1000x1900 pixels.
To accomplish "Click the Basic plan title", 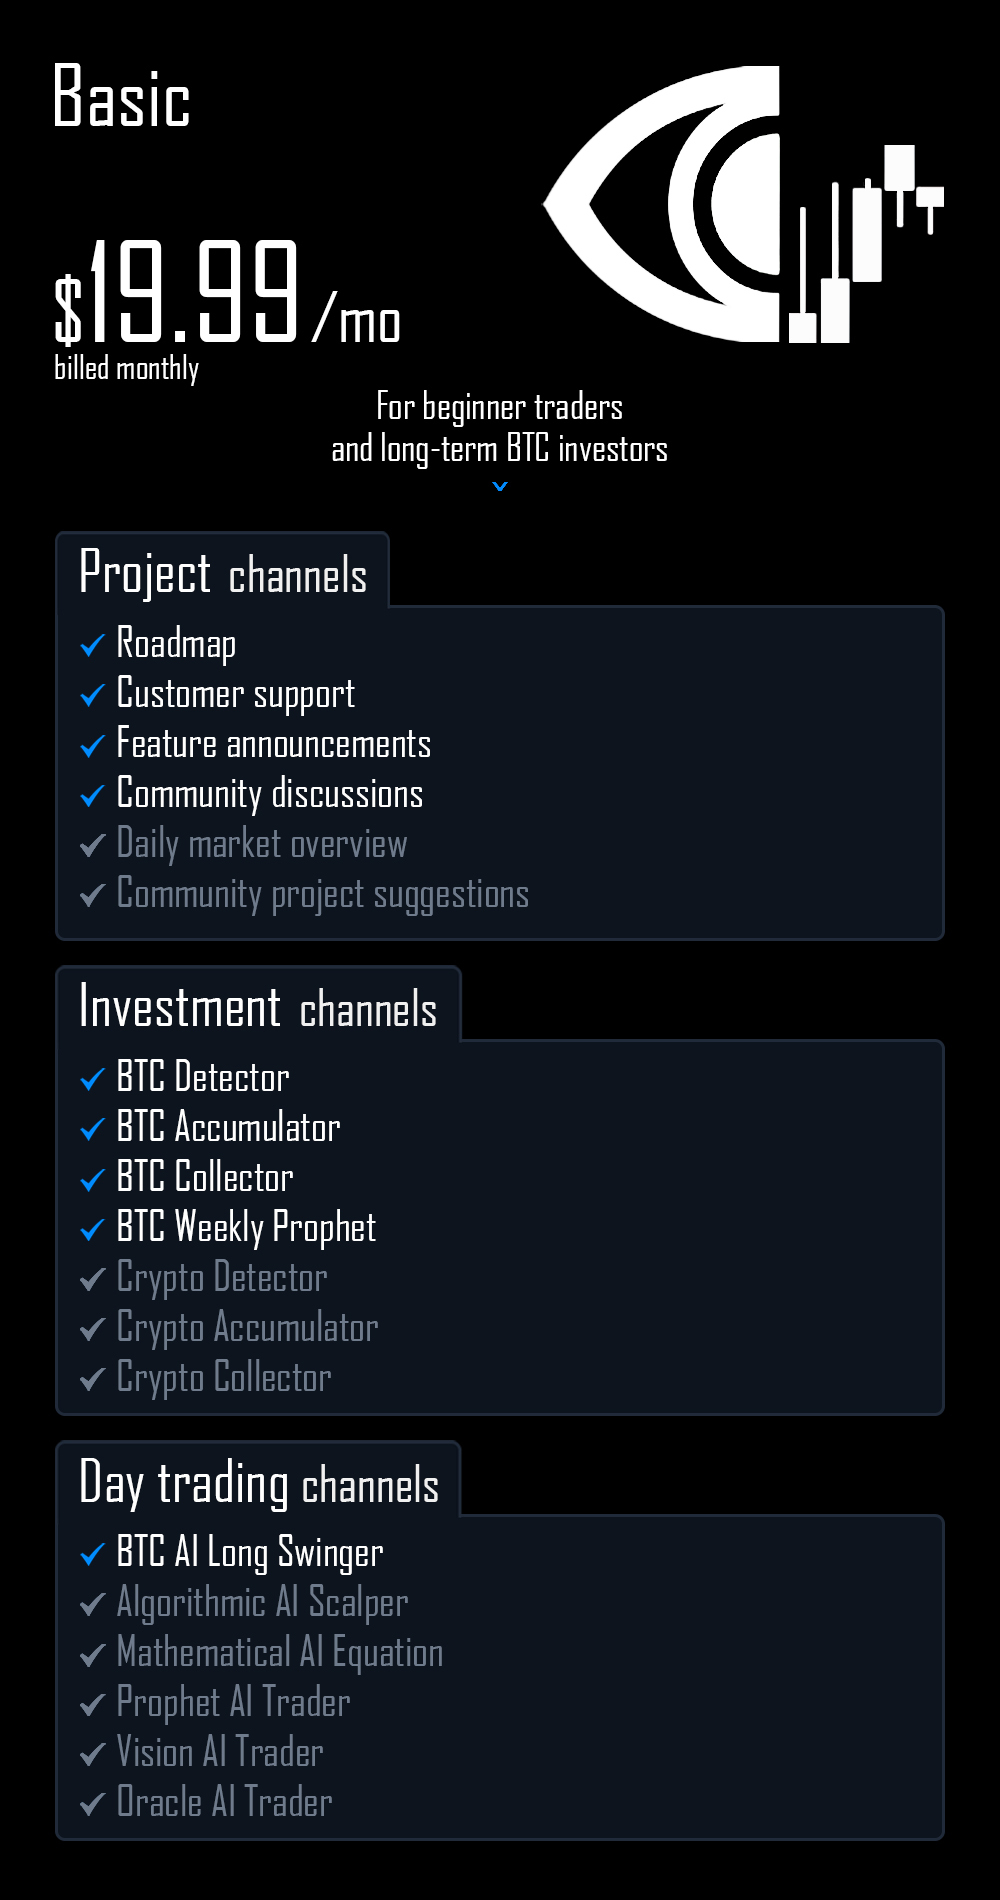I will [x=121, y=98].
